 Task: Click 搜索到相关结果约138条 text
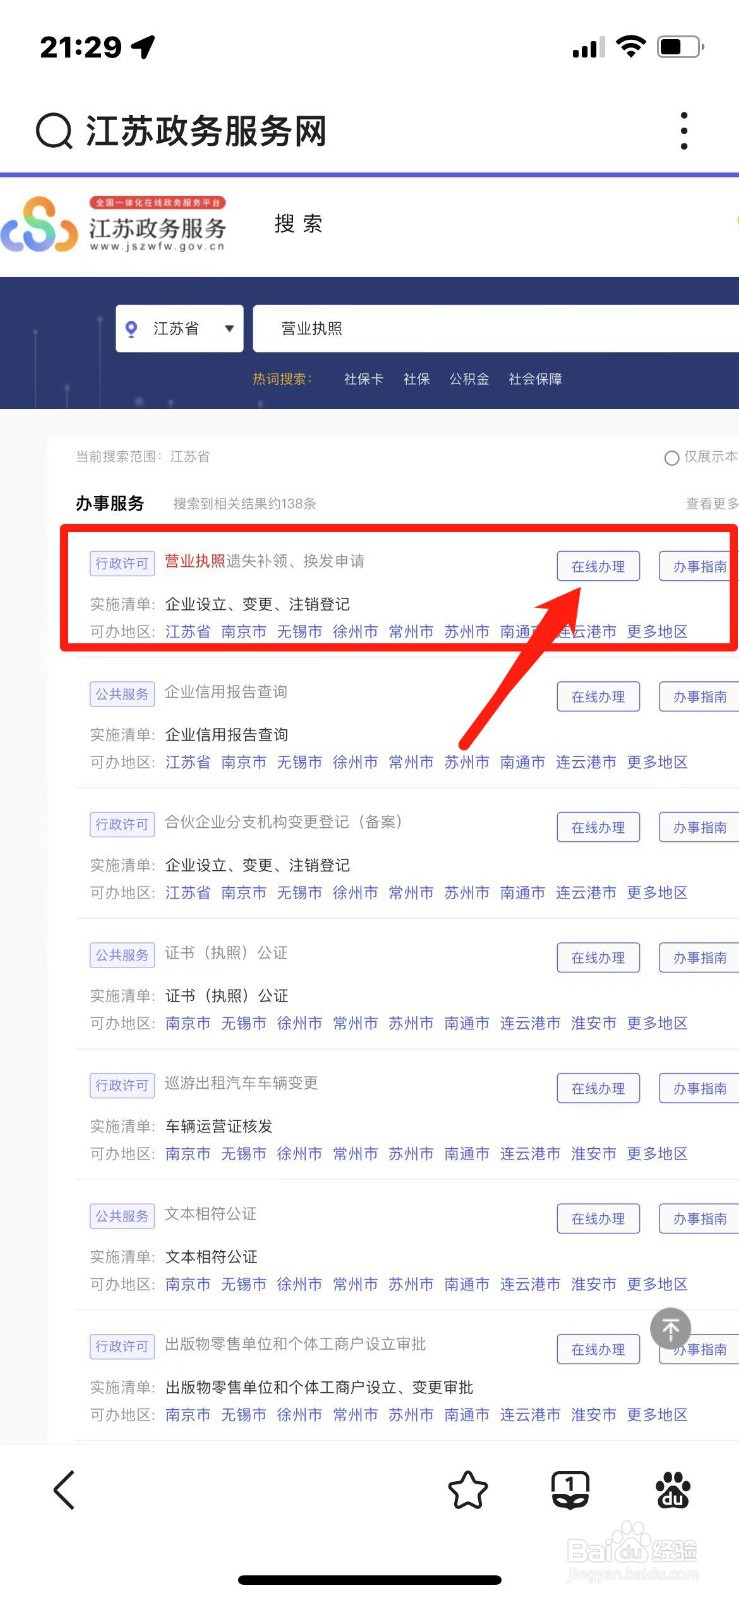pyautogui.click(x=245, y=504)
